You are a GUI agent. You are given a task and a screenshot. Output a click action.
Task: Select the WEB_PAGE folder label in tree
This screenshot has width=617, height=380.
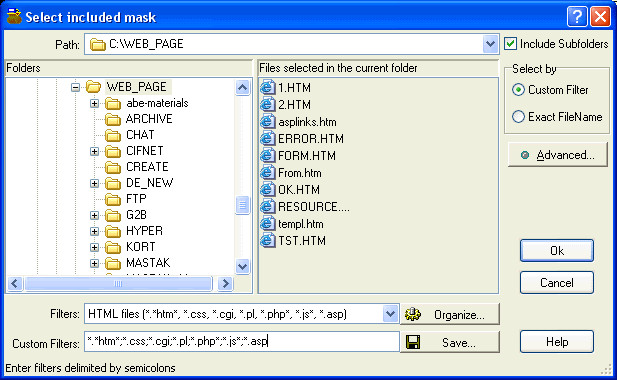click(137, 87)
